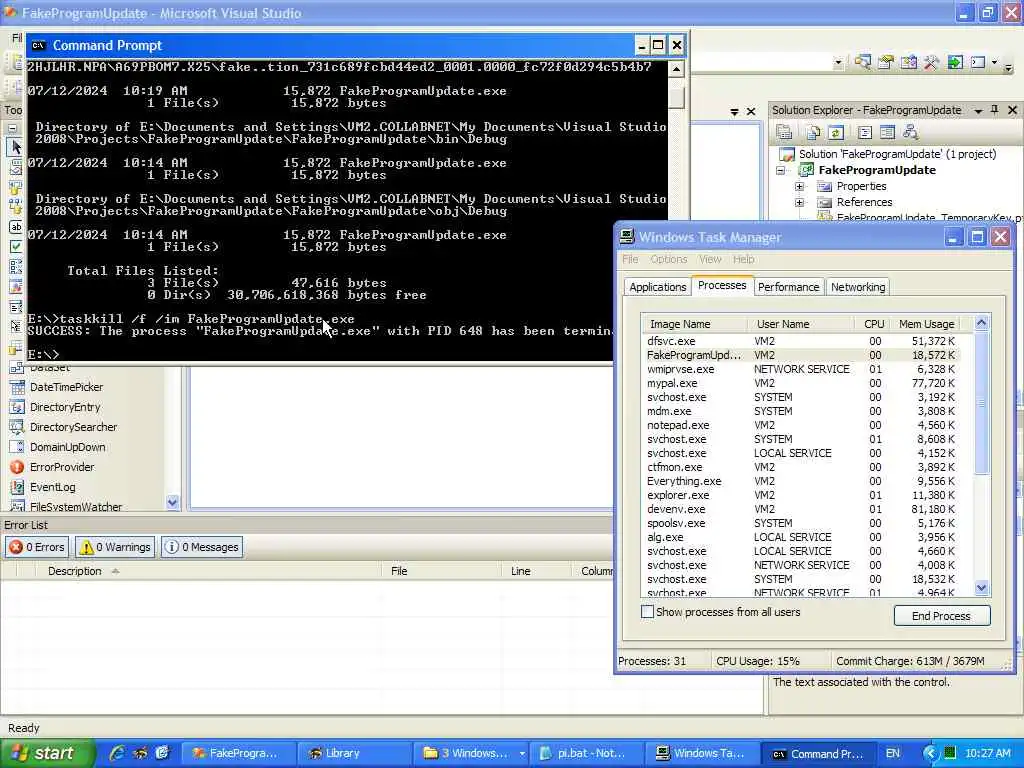Pin toggle Solution Explorer auto-hide

[995, 110]
